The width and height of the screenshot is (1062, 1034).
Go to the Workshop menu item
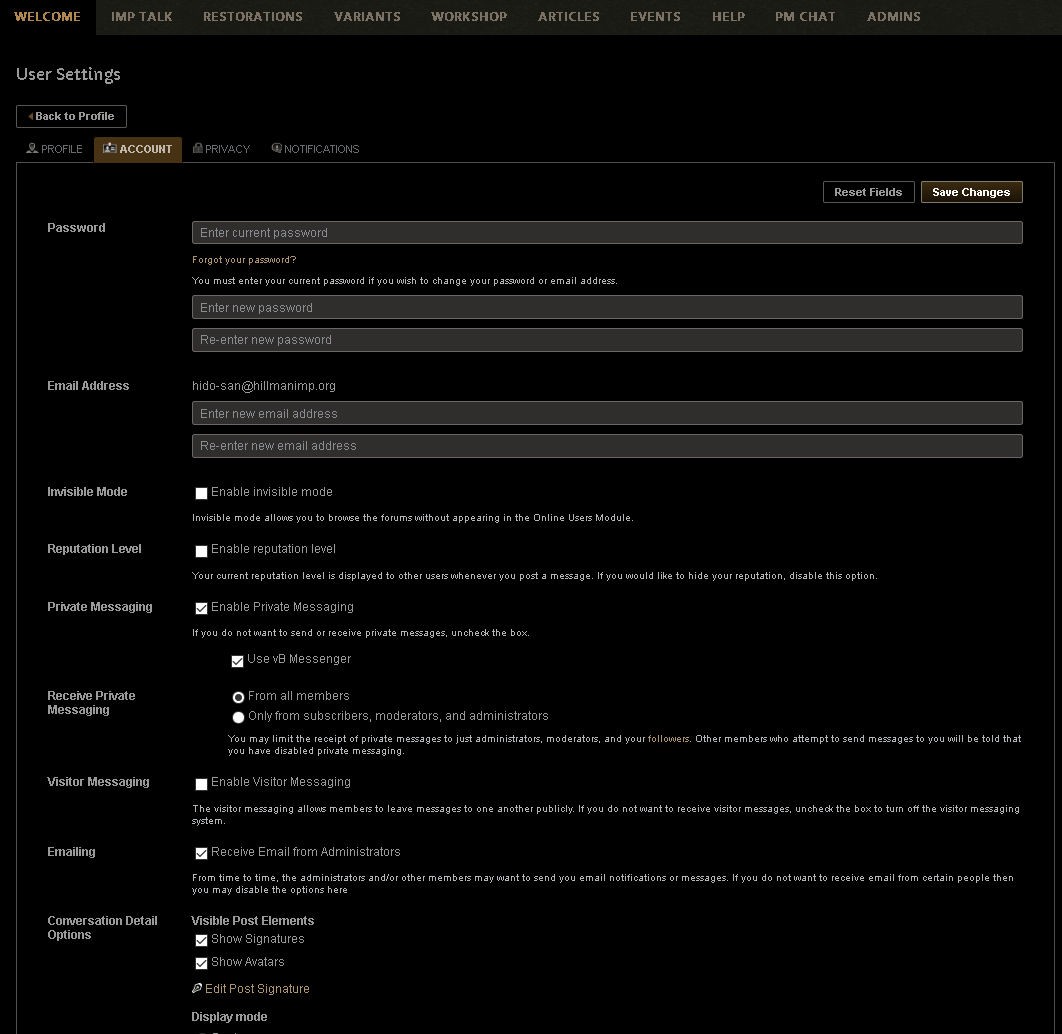point(468,17)
